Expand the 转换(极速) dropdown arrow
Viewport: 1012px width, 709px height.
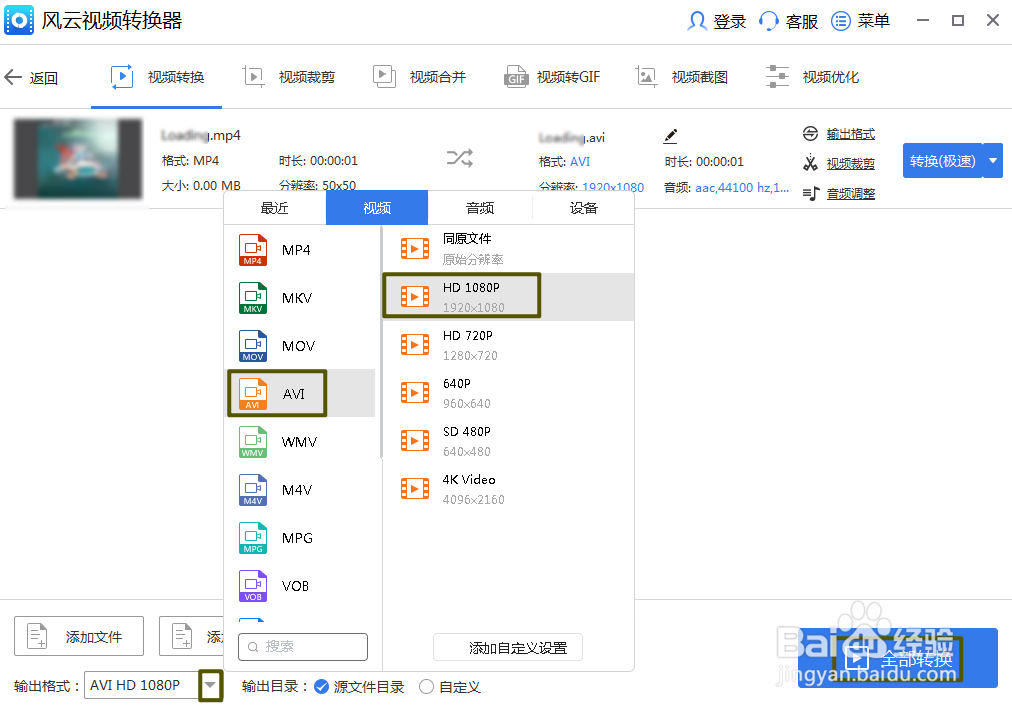tap(993, 161)
